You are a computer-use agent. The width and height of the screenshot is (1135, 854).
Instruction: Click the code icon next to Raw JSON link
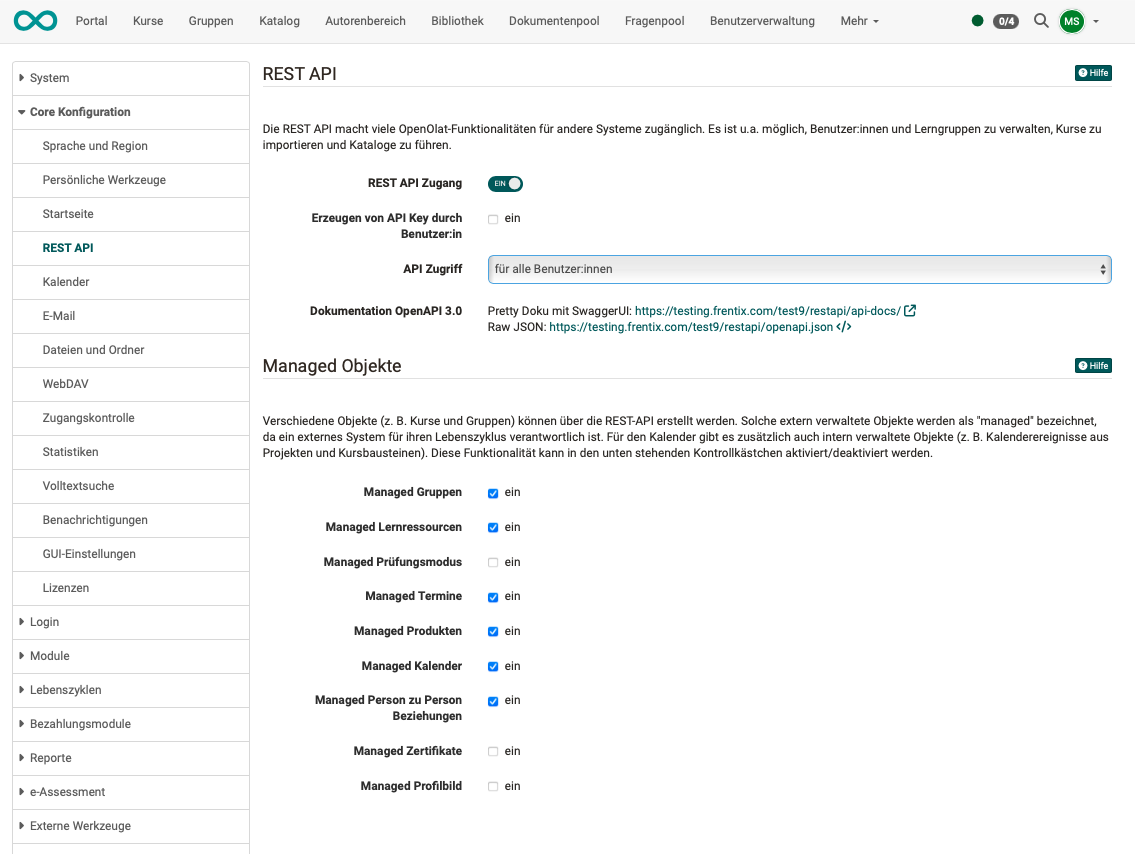point(846,326)
